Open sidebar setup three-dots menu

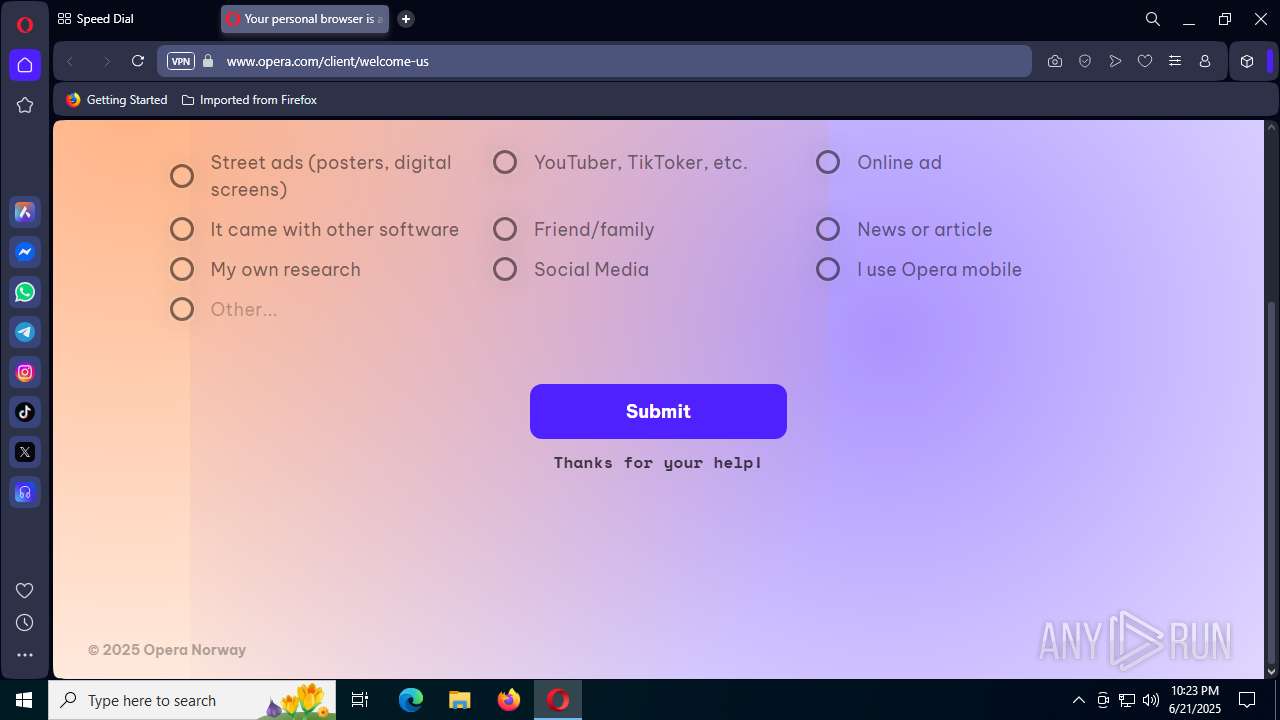pos(25,655)
